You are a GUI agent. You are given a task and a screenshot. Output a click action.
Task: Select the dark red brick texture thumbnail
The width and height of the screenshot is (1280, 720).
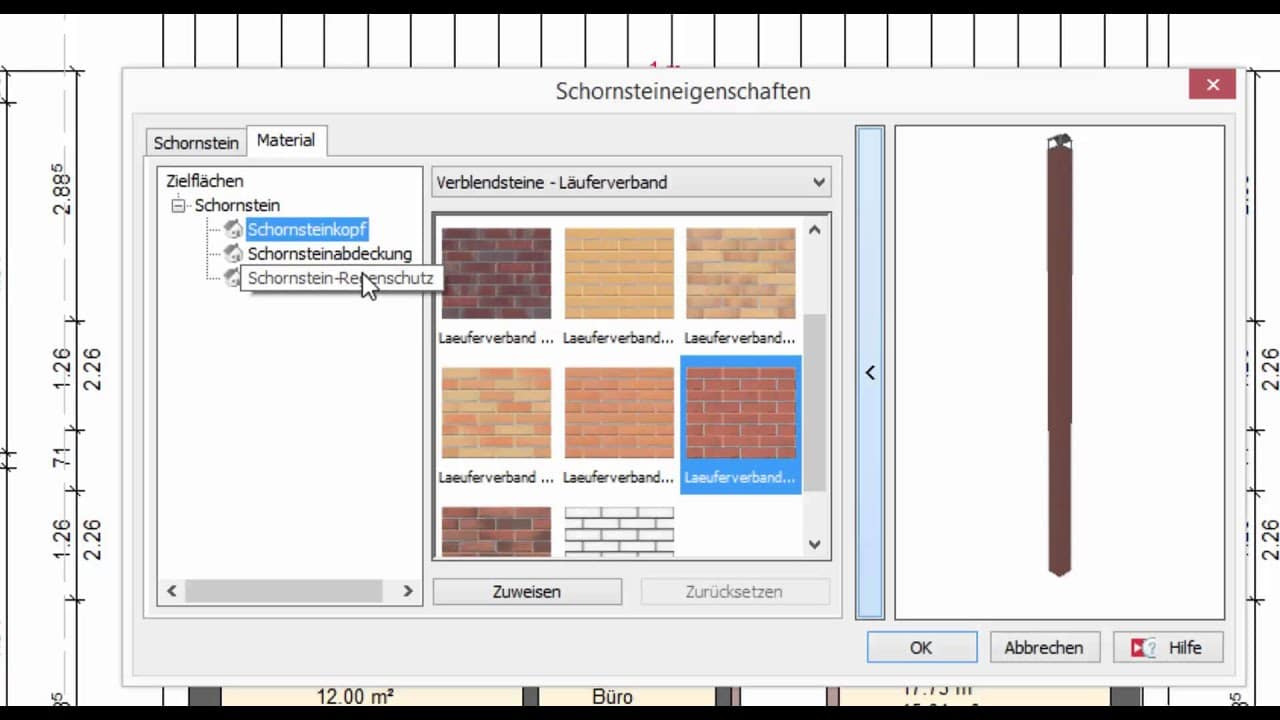click(x=496, y=273)
